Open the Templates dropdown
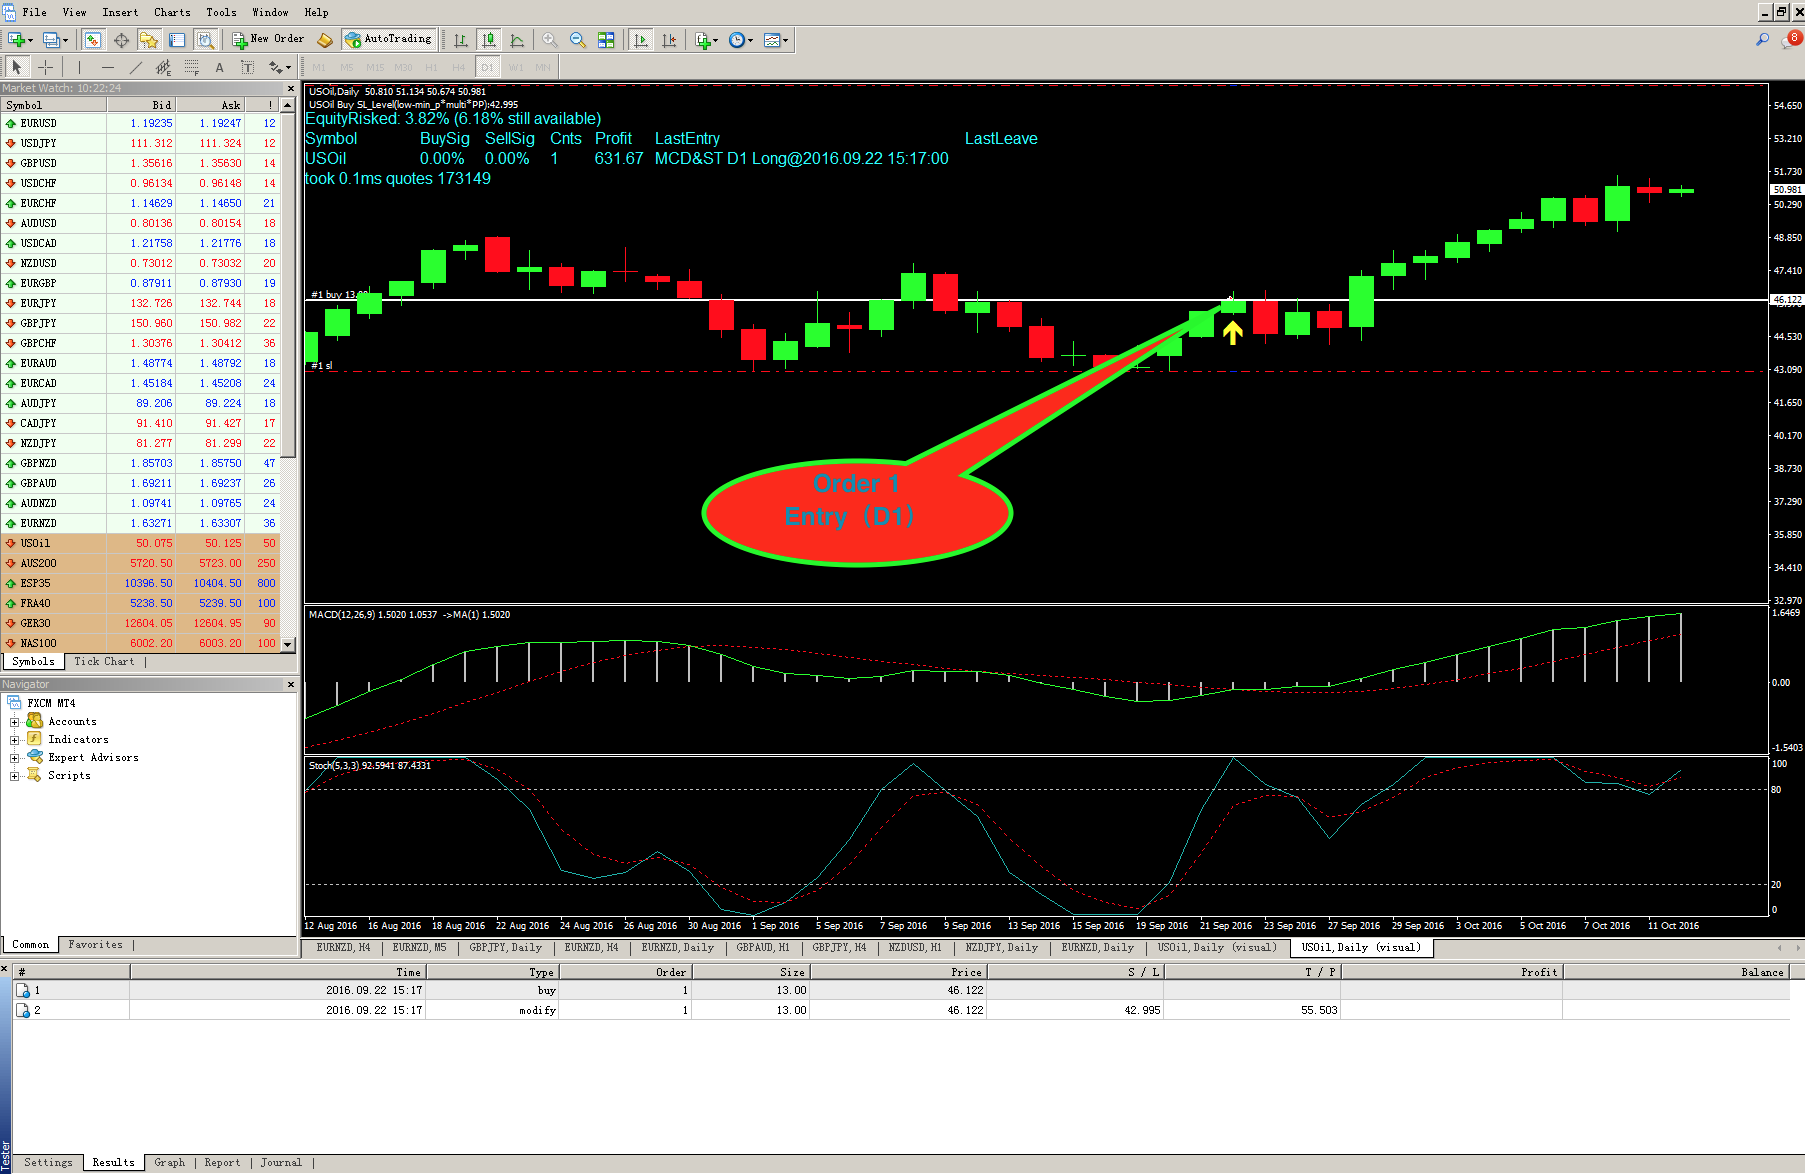Screen dimensions: 1805x1174 776,40
